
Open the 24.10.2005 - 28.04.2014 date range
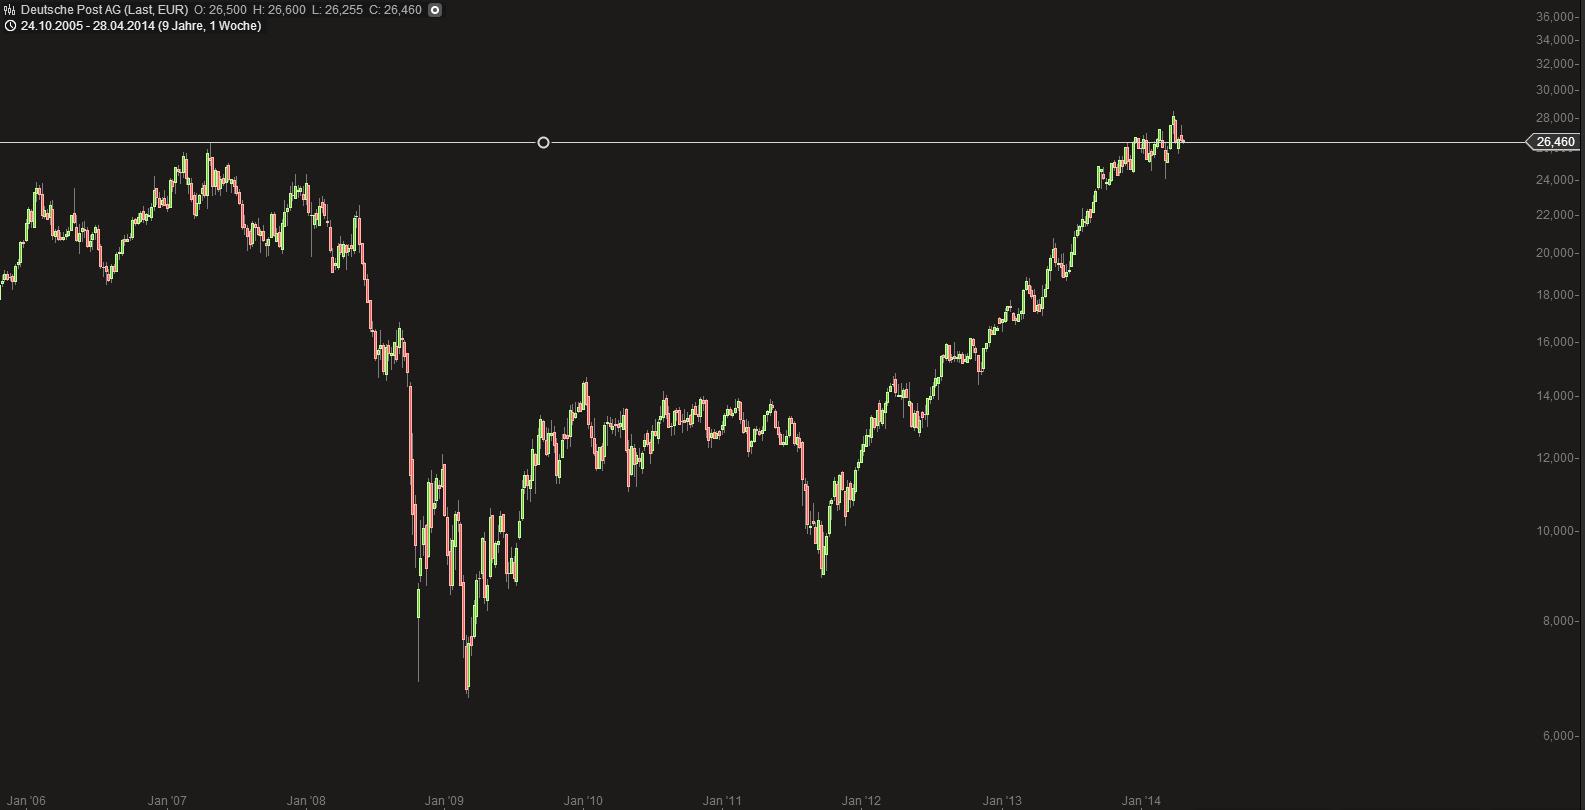pyautogui.click(x=140, y=26)
